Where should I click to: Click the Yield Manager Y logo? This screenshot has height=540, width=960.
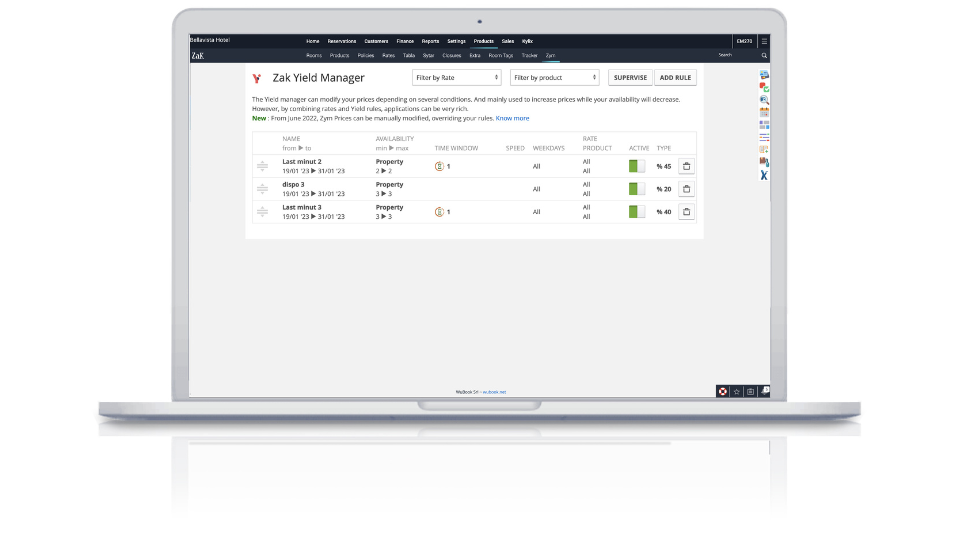(257, 78)
